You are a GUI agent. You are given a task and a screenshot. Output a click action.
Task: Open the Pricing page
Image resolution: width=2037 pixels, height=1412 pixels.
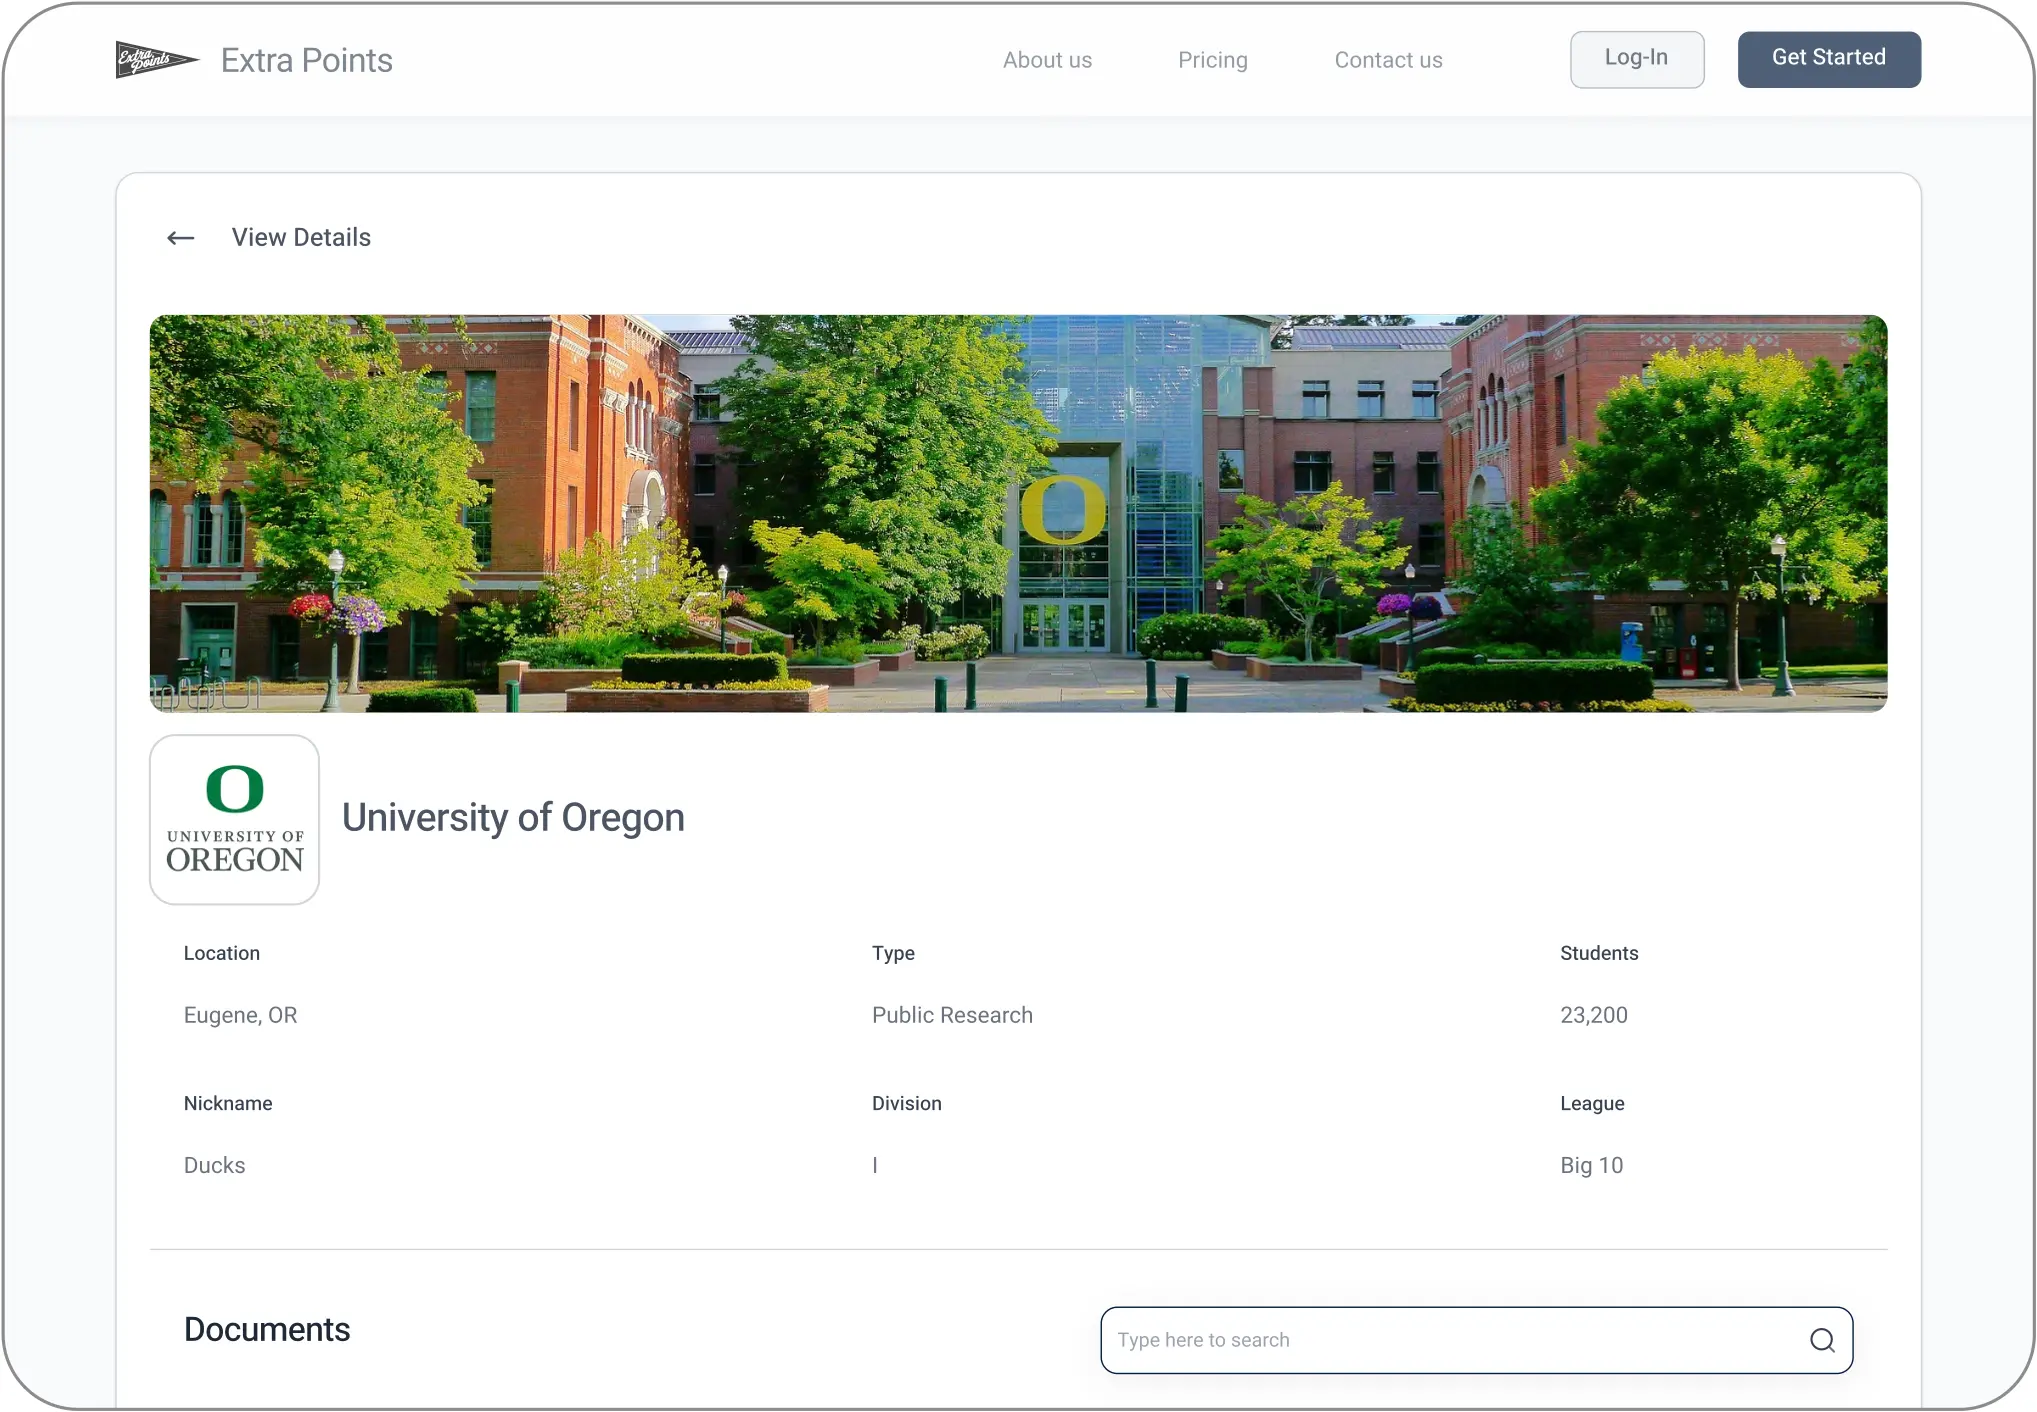[x=1213, y=60]
